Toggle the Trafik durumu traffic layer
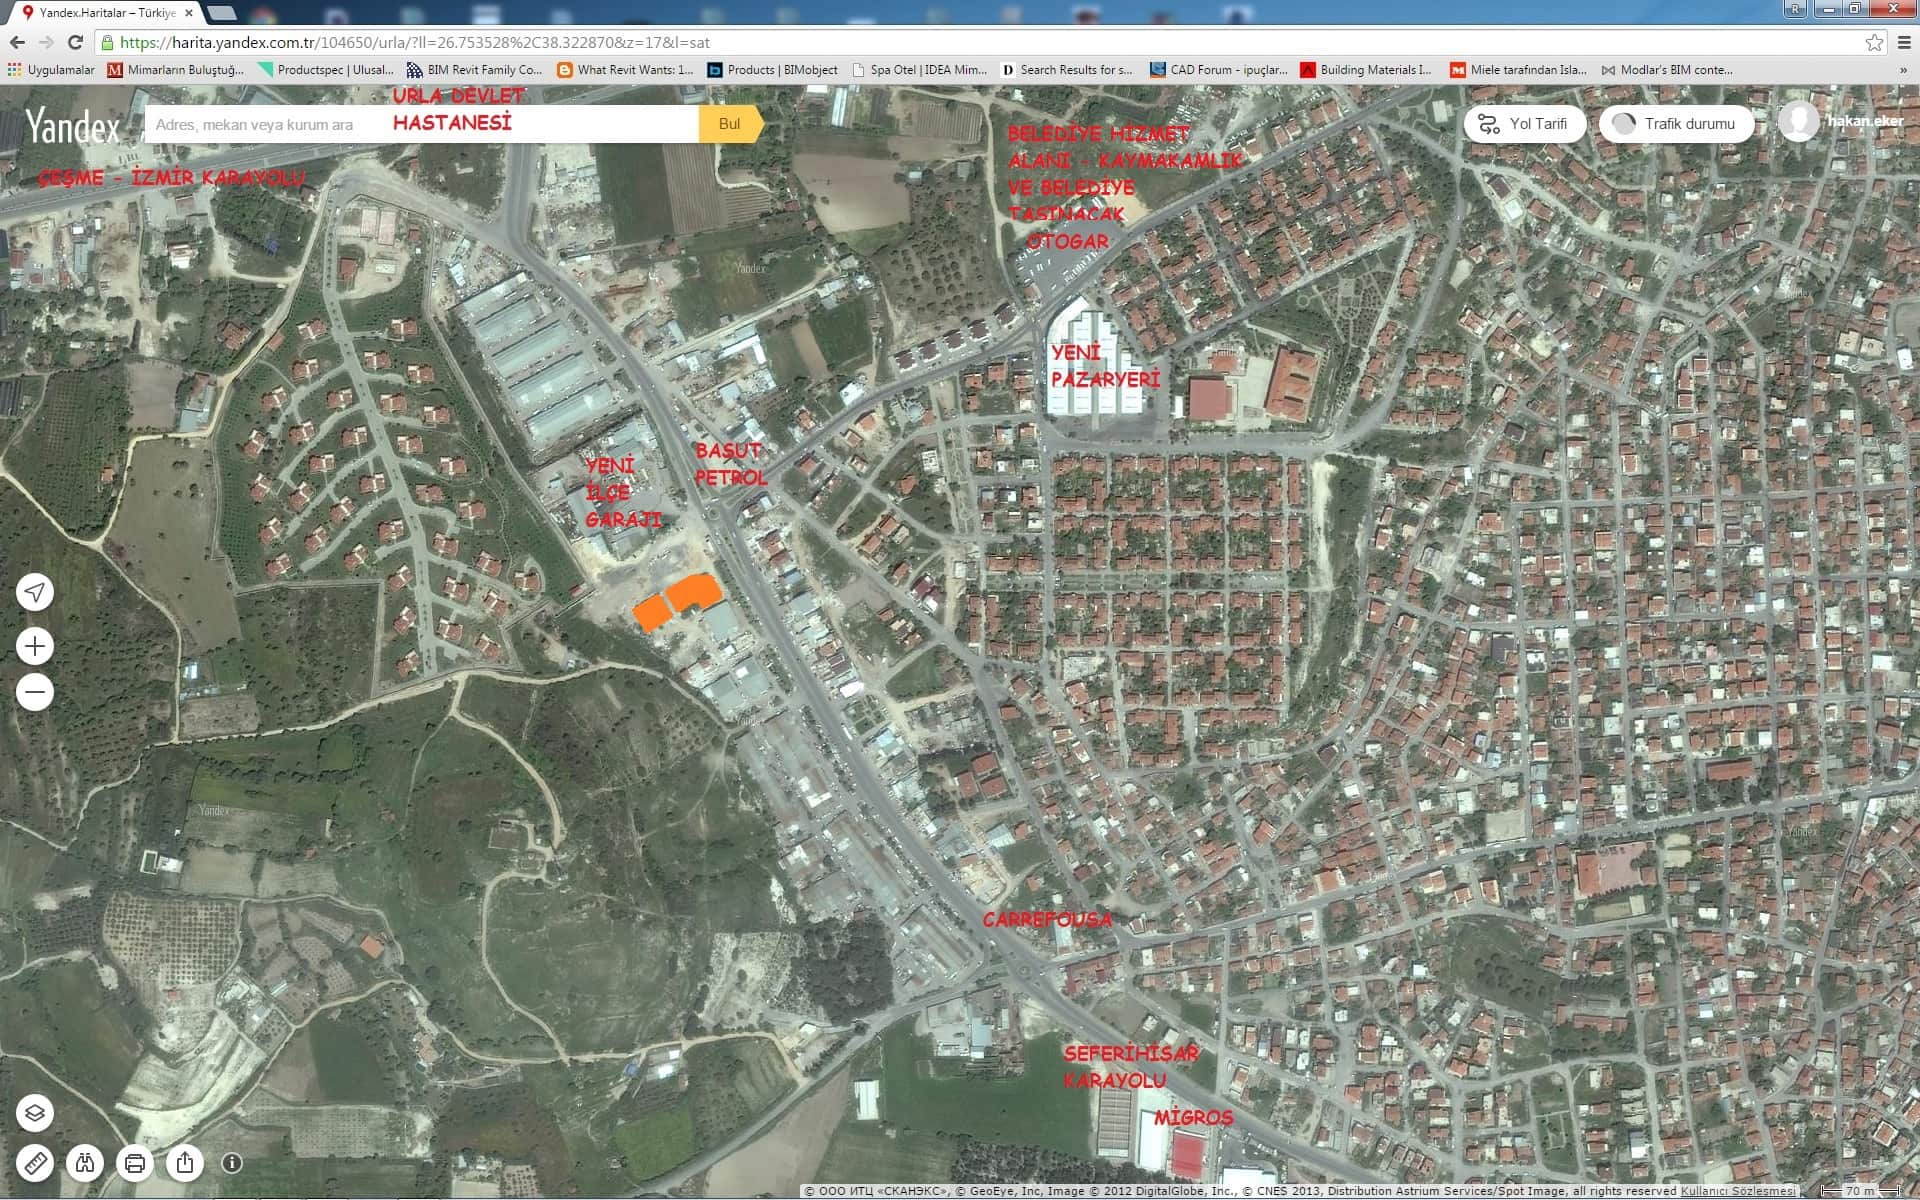1920x1200 pixels. pyautogui.click(x=1676, y=124)
